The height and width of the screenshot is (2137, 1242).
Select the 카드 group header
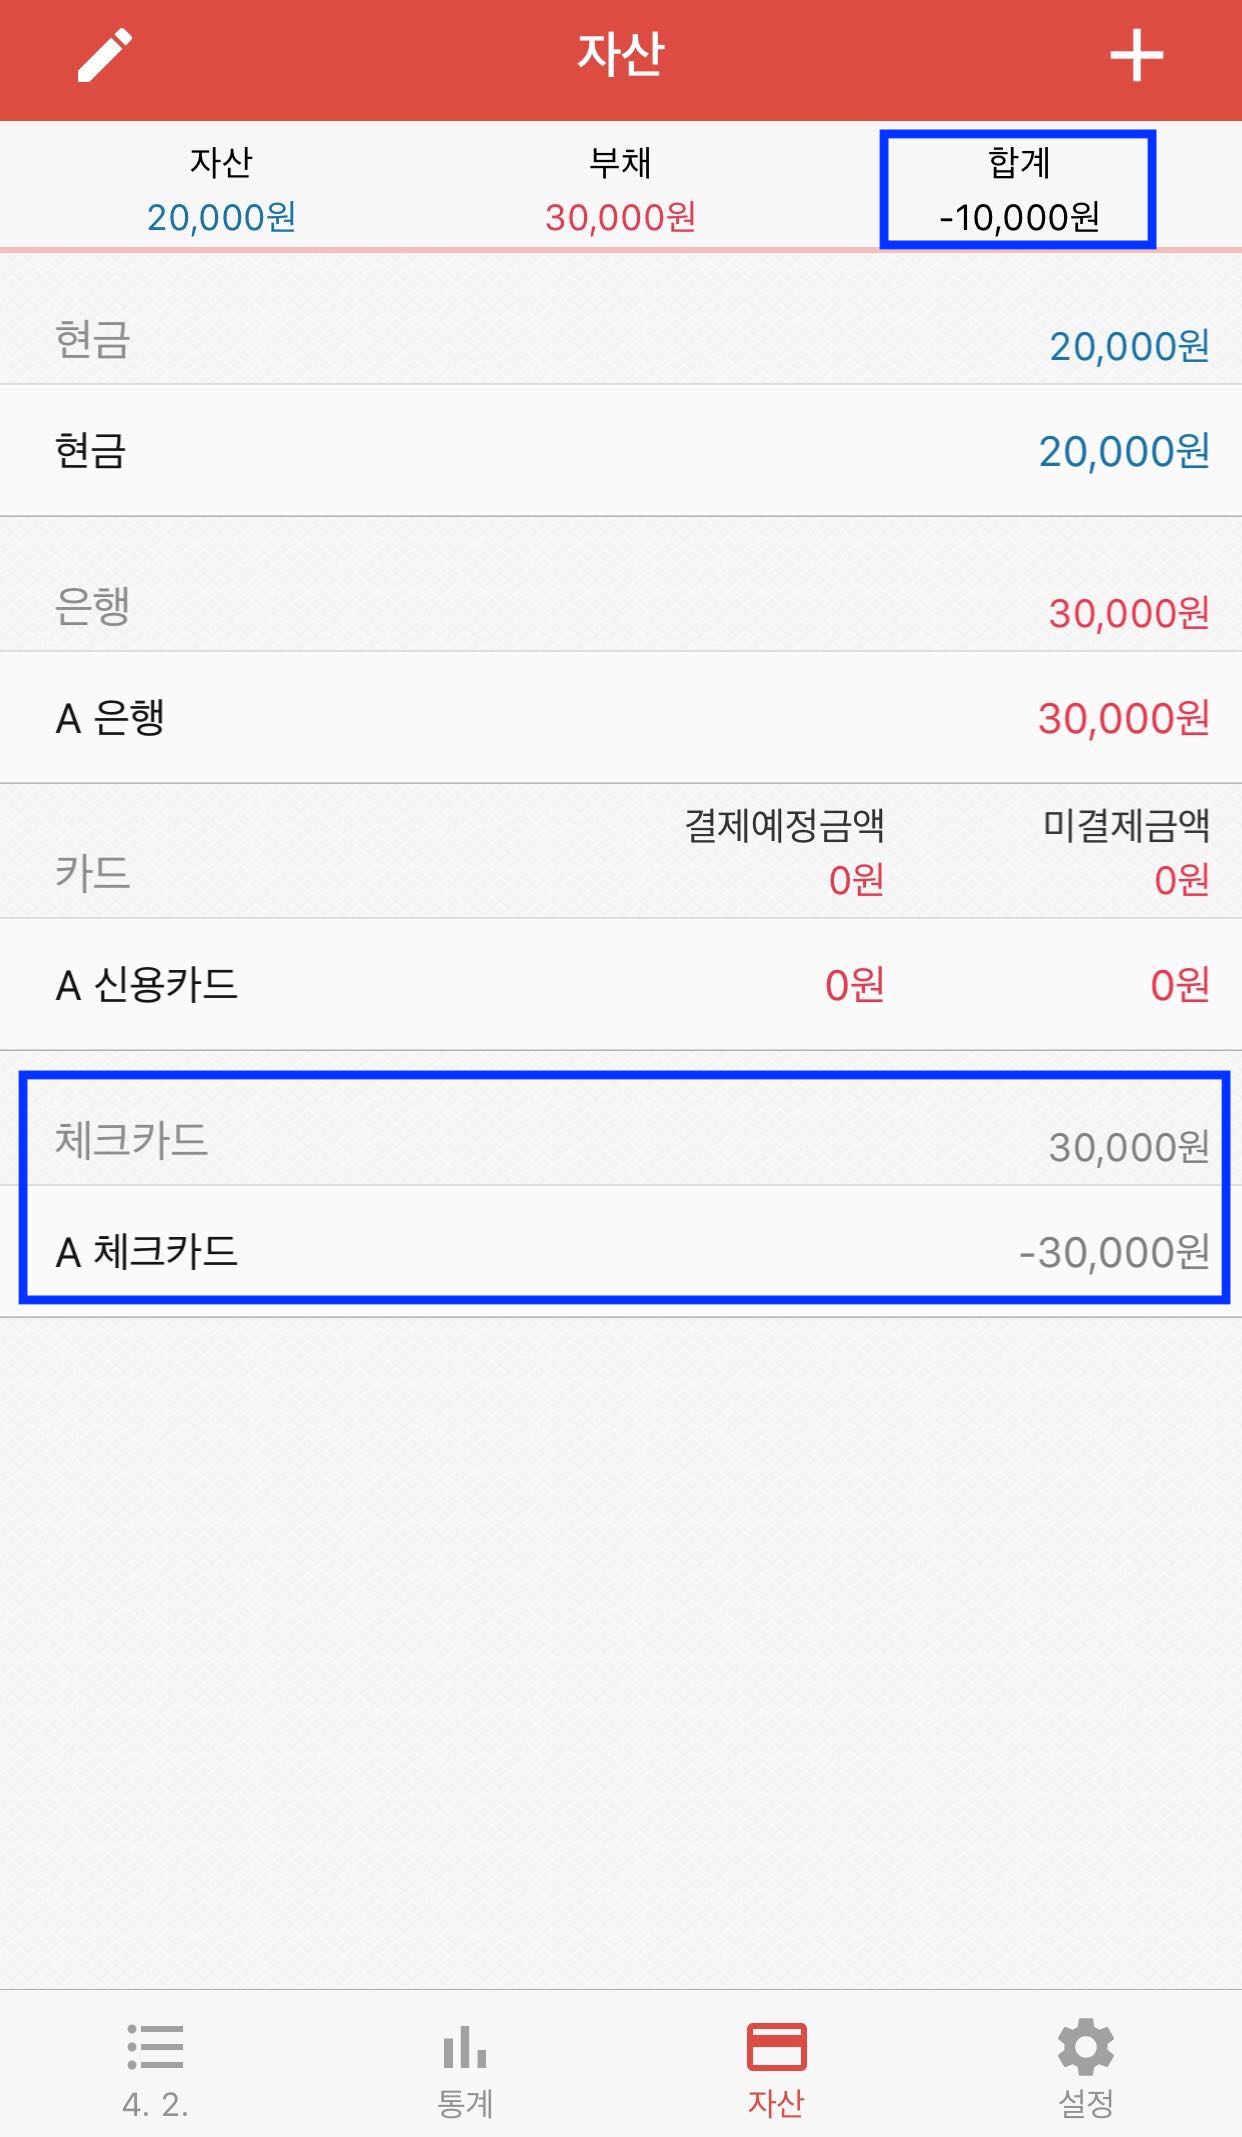coord(621,852)
